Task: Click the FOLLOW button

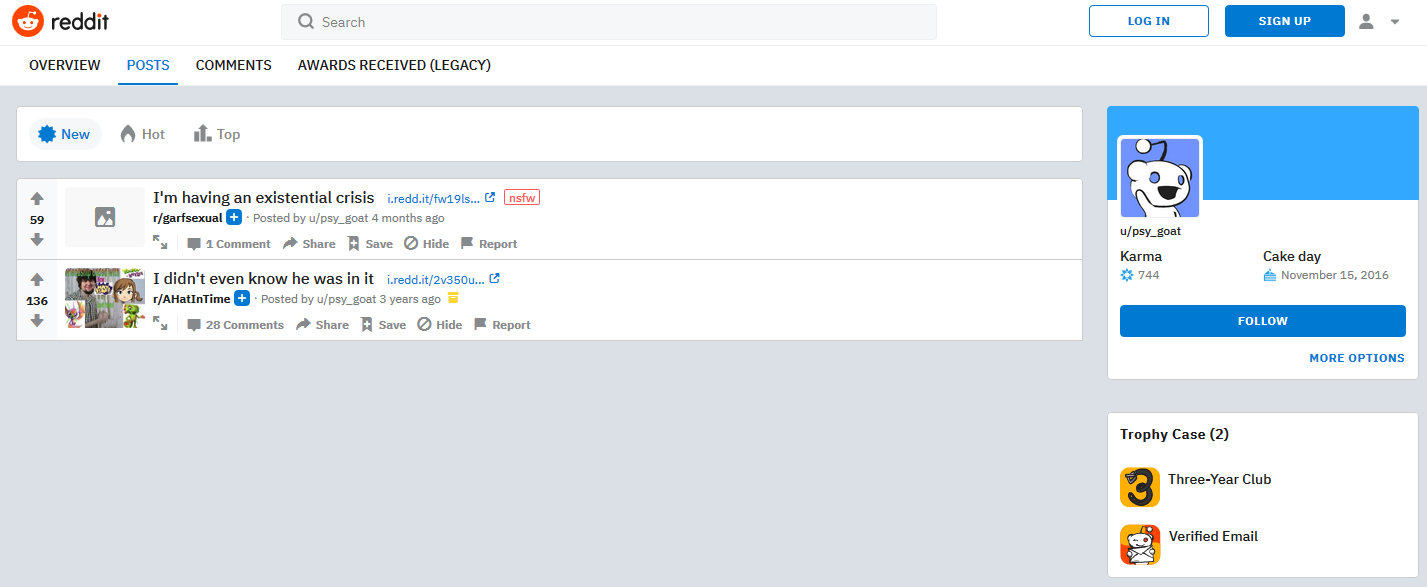Action: 1262,321
